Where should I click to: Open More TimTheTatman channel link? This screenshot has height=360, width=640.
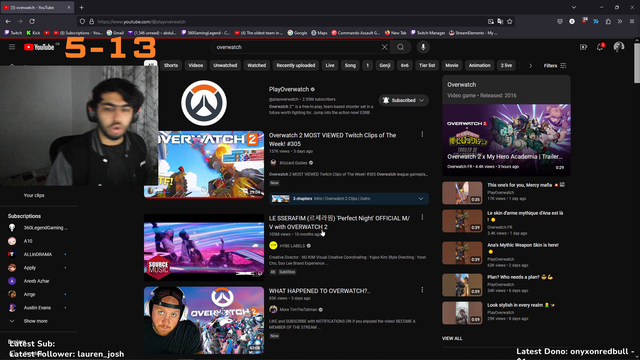point(298,309)
